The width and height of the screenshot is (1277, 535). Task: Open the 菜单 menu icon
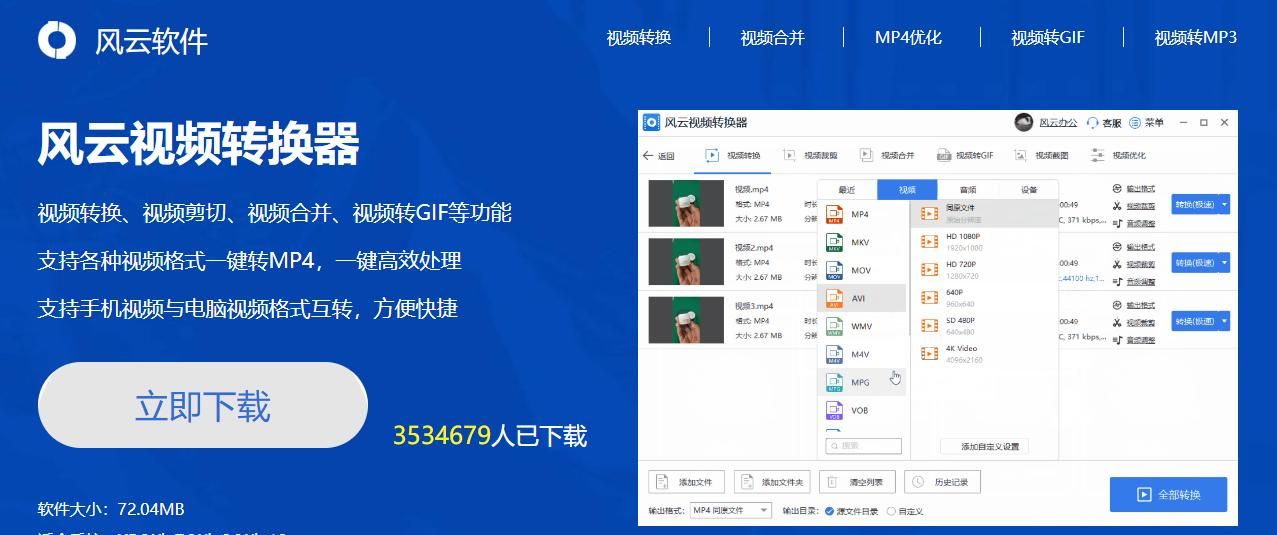[1135, 123]
